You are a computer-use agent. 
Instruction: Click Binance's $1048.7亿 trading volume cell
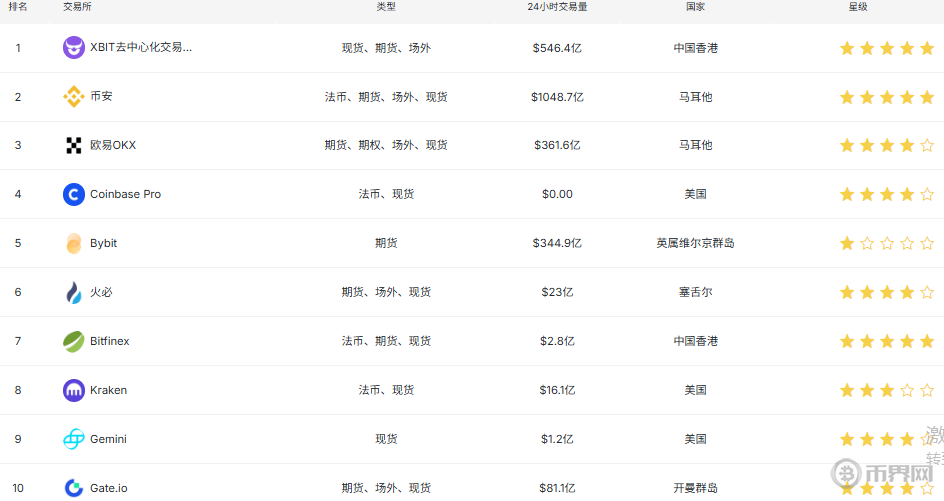pos(557,97)
